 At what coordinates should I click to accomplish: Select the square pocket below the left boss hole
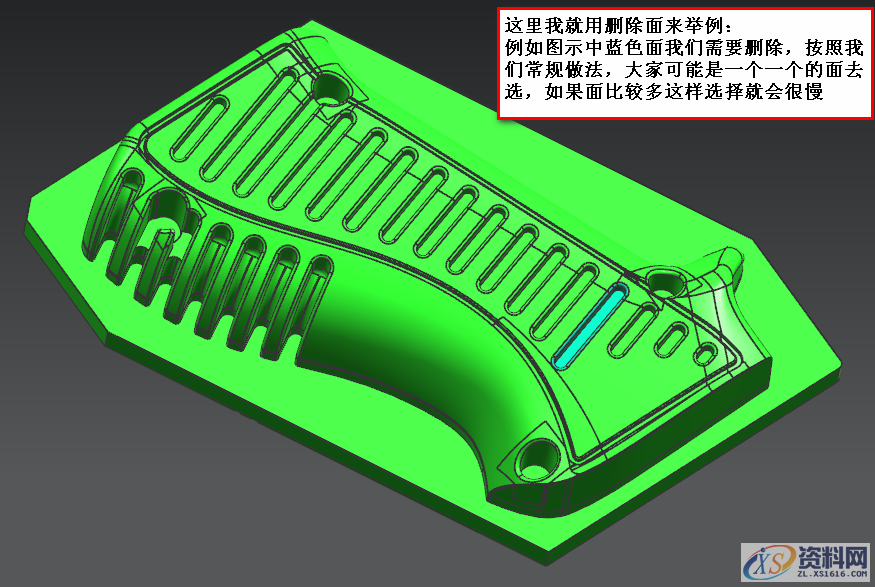[x=163, y=239]
